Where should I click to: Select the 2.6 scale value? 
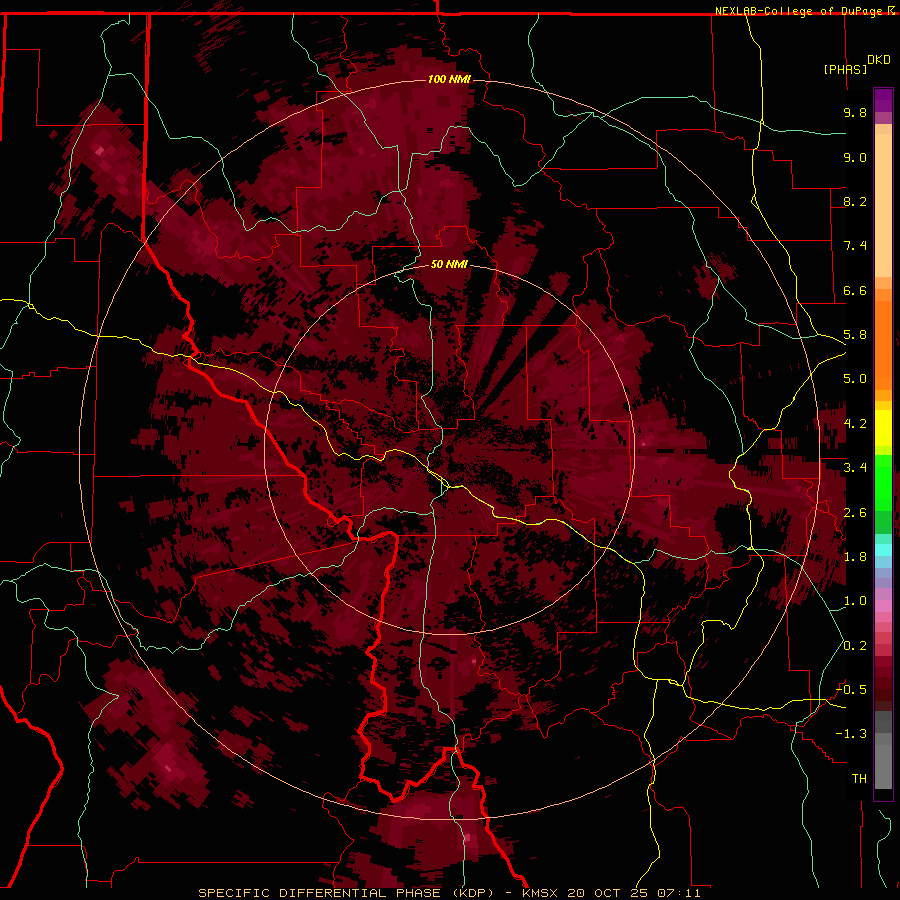pos(855,513)
